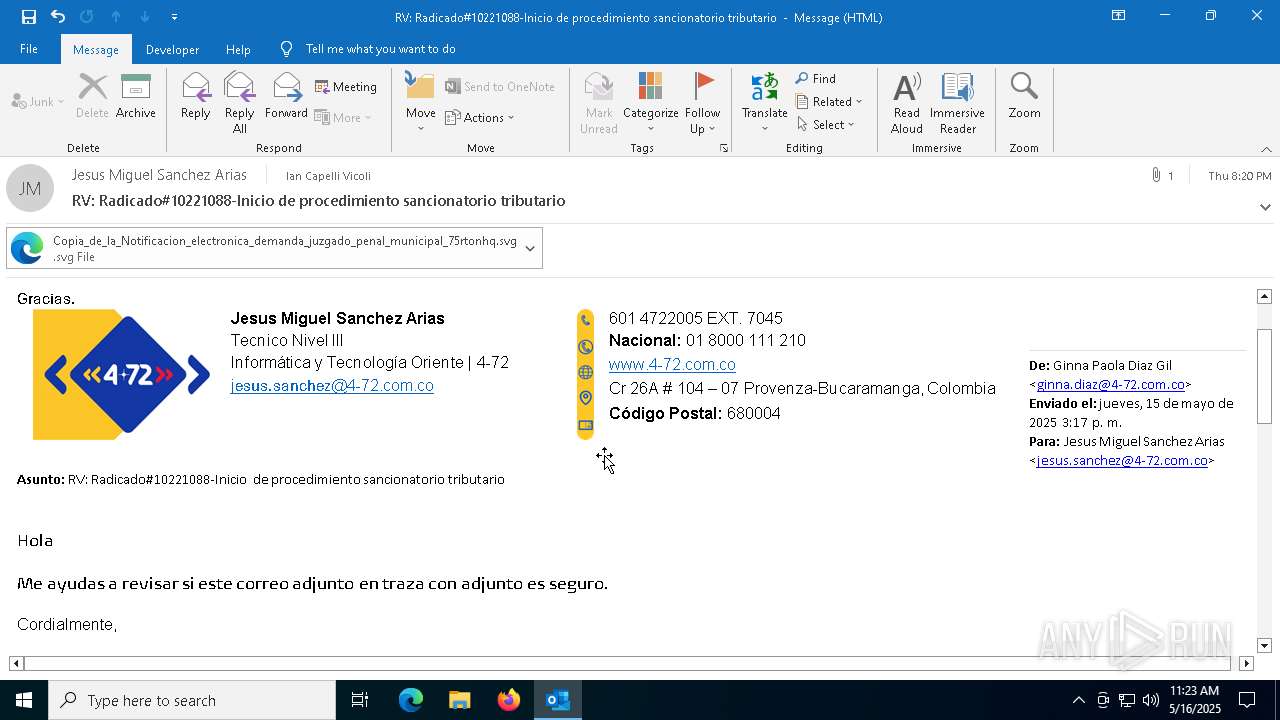Click the Find search tool

point(816,78)
